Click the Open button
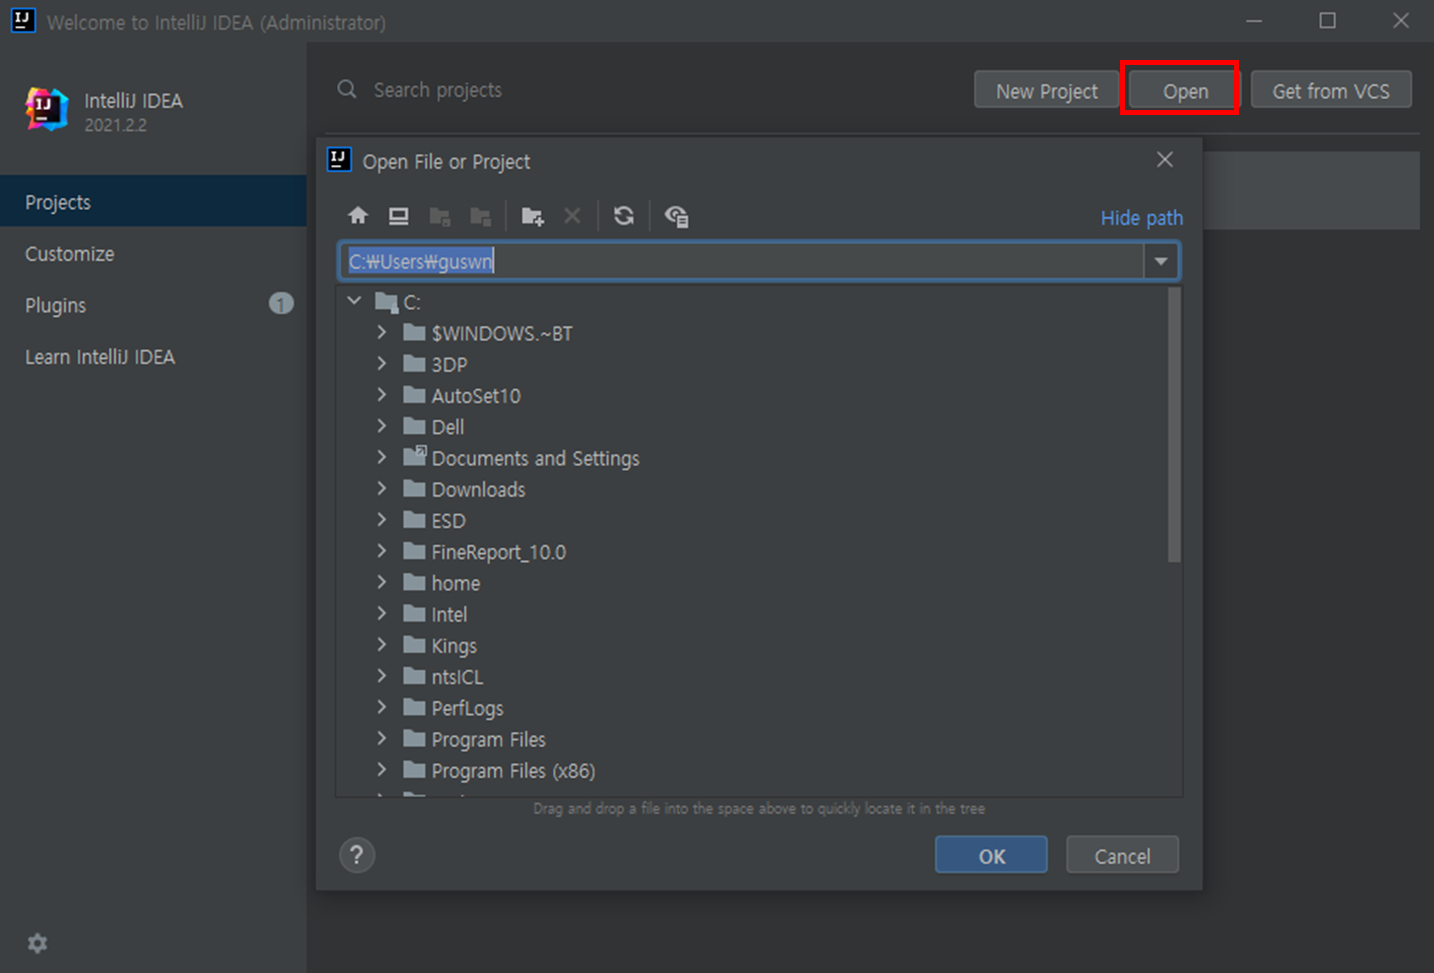This screenshot has height=973, width=1434. point(1185,91)
